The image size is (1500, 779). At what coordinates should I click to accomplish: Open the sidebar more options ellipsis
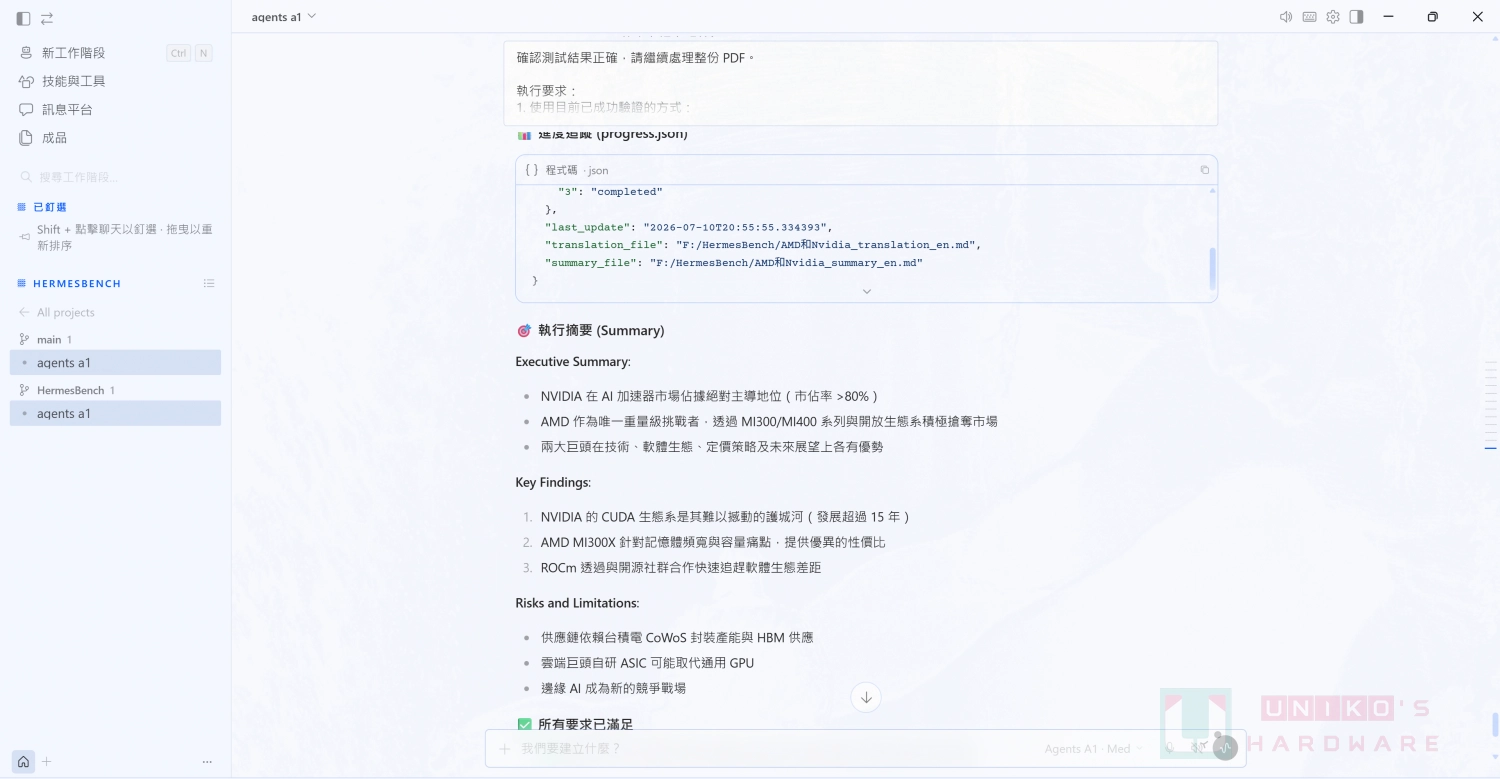pyautogui.click(x=207, y=761)
